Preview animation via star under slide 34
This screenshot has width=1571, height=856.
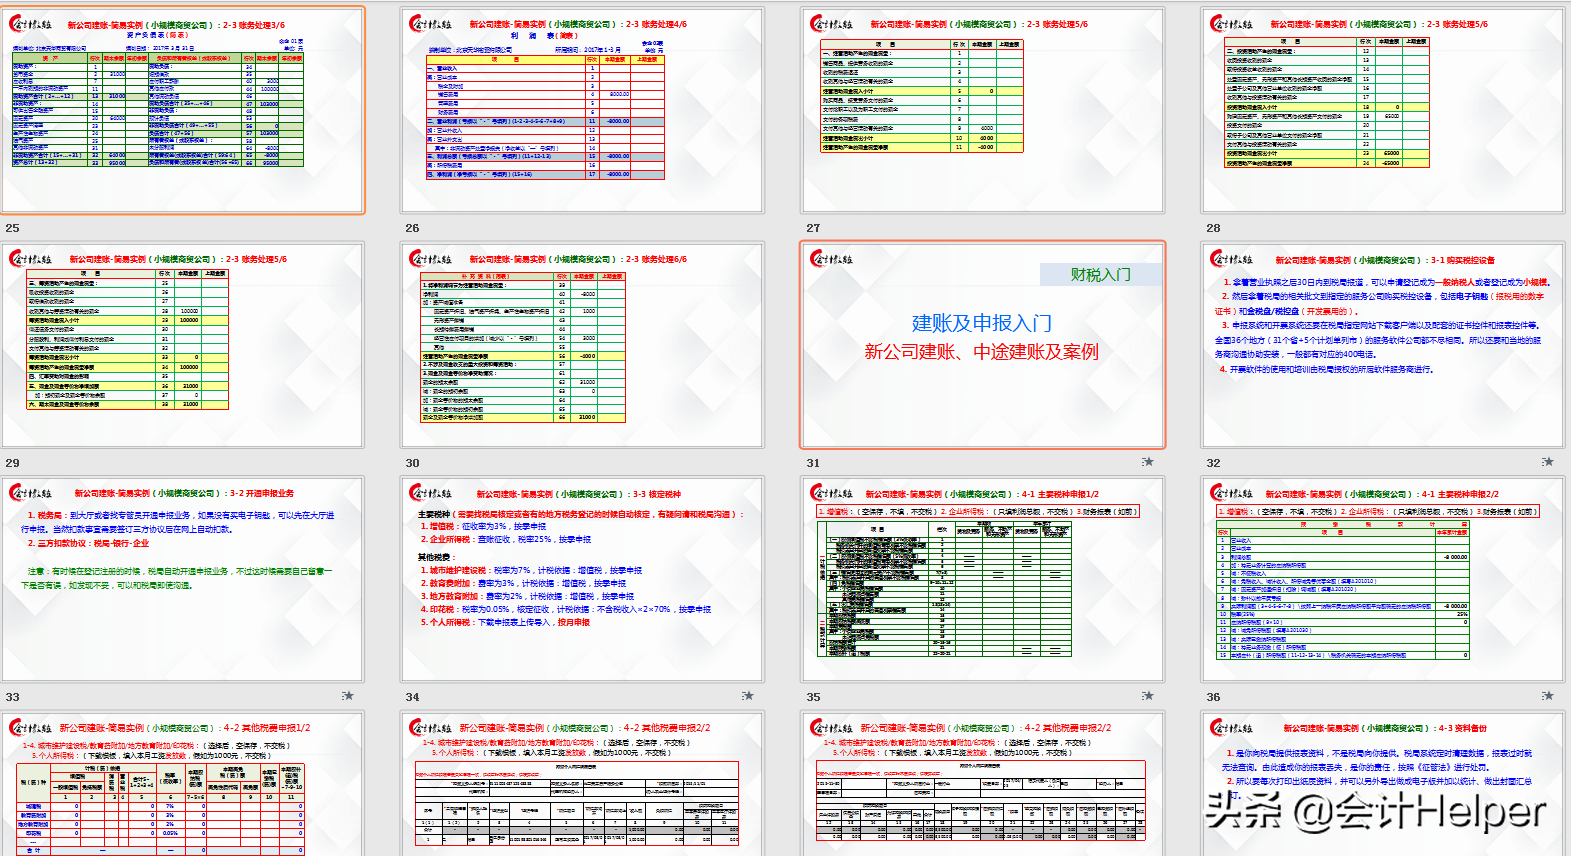tap(748, 695)
